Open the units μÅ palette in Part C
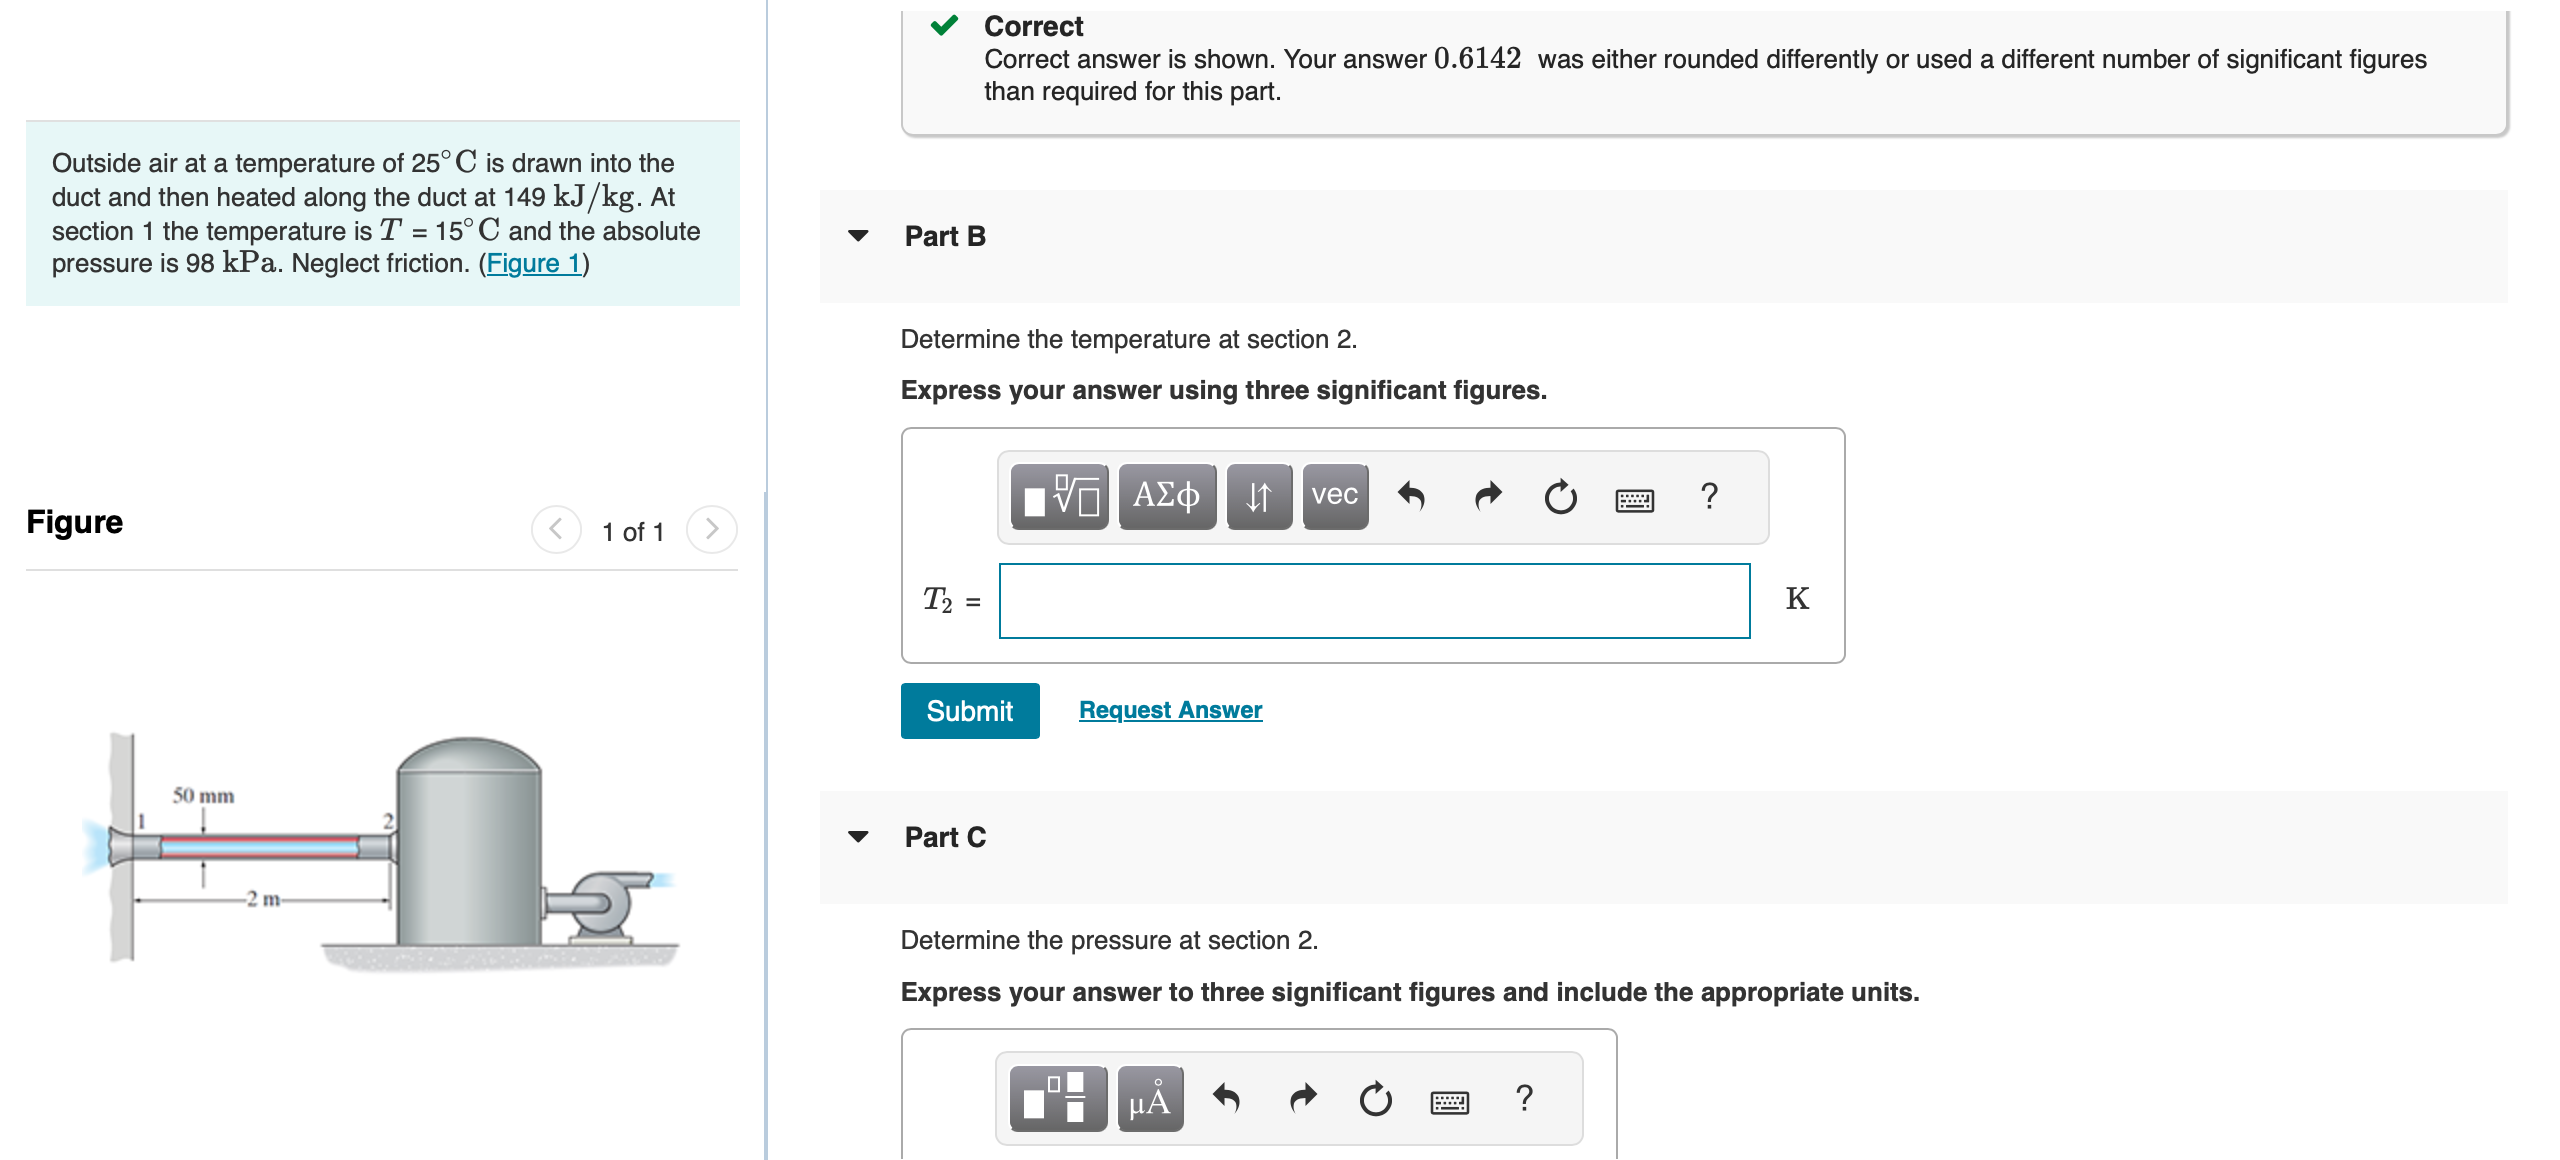 click(1148, 1098)
